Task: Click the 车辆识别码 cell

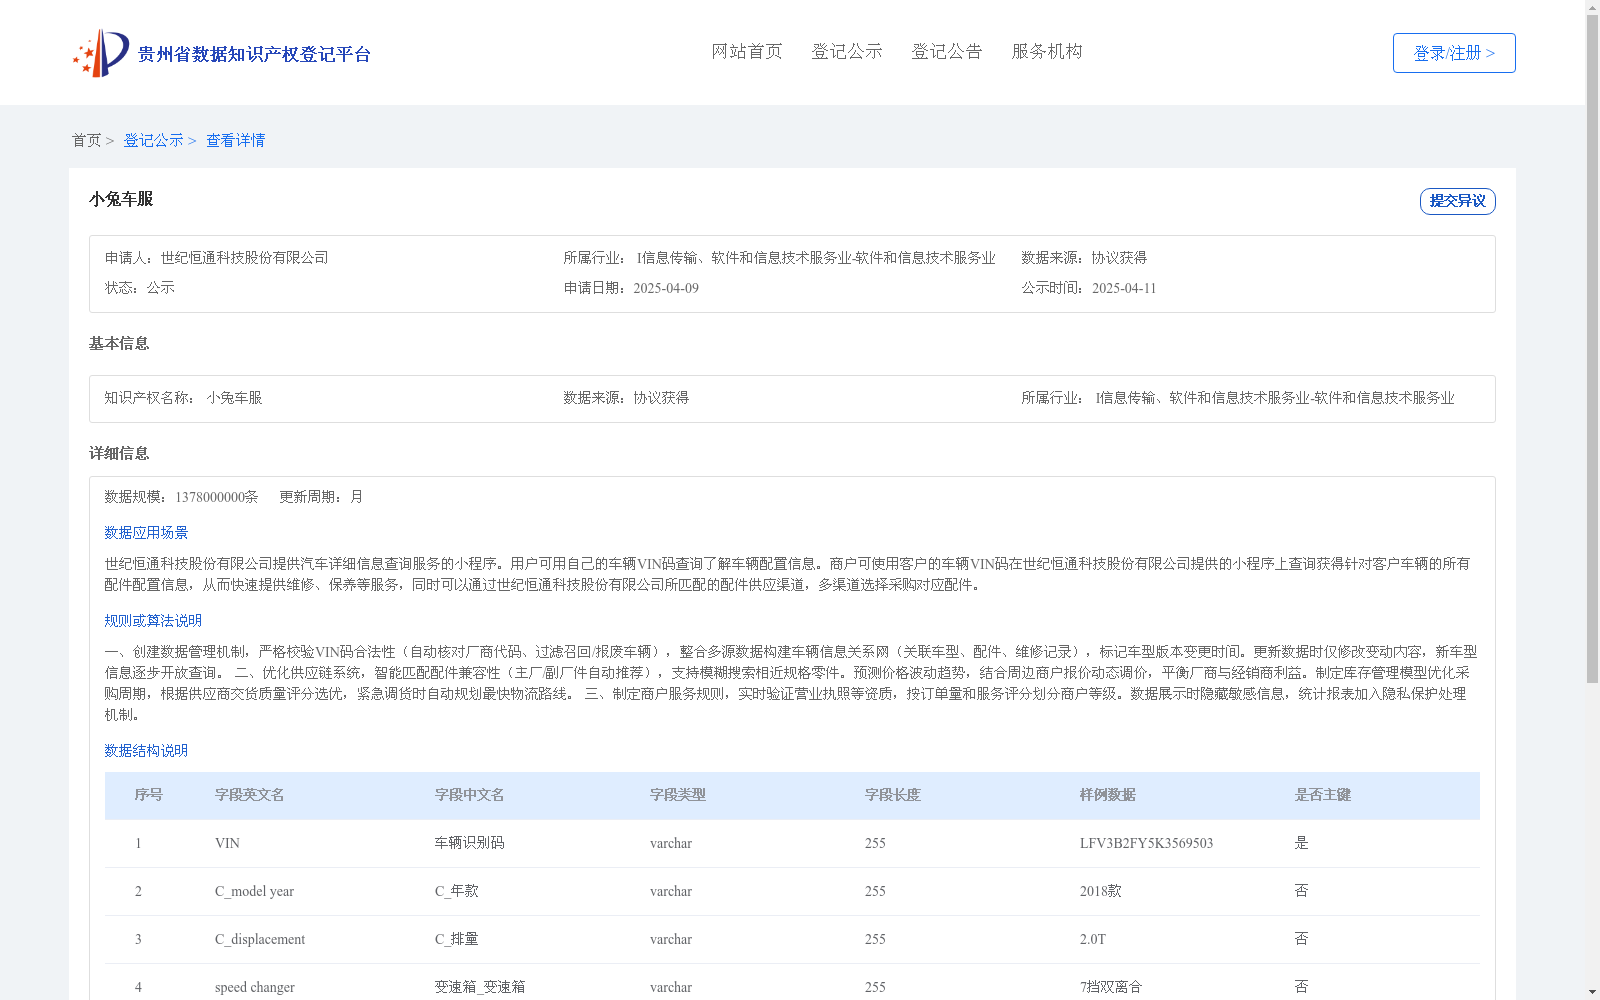Action: click(x=470, y=843)
